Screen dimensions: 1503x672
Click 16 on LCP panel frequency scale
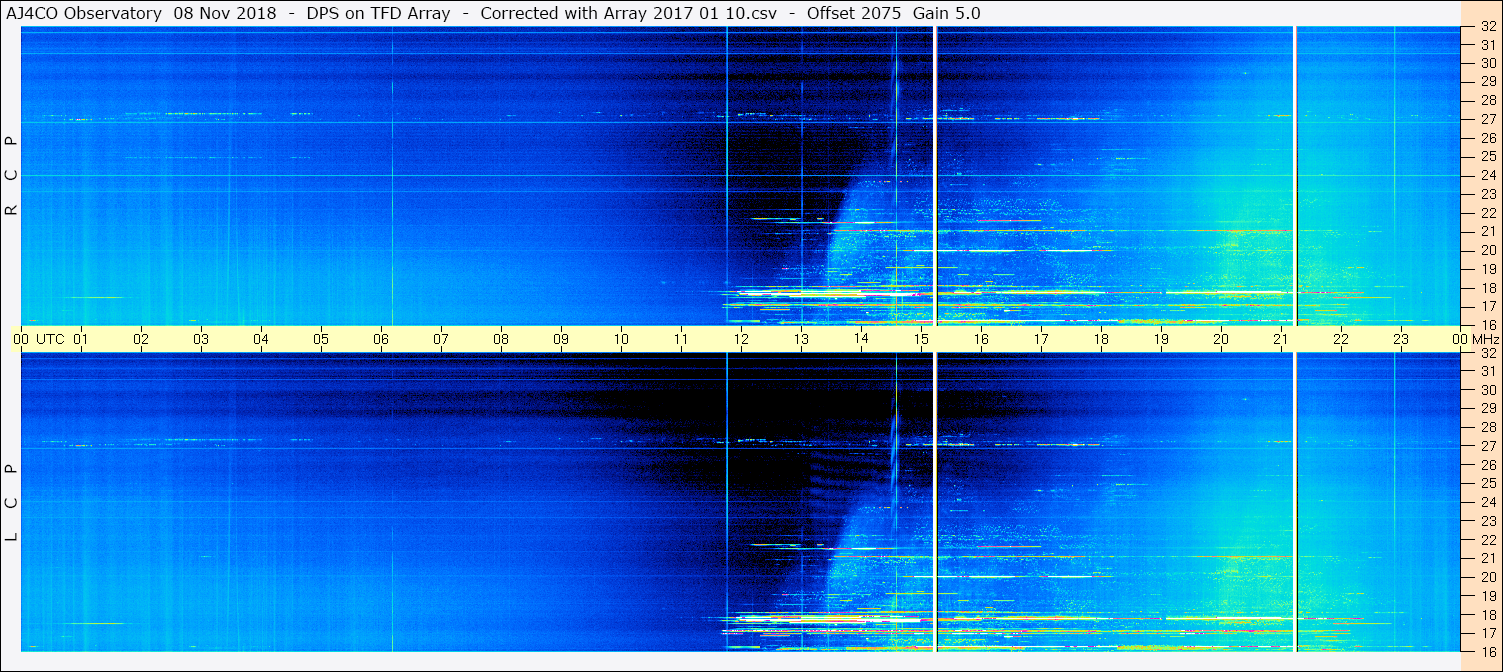pyautogui.click(x=1488, y=651)
